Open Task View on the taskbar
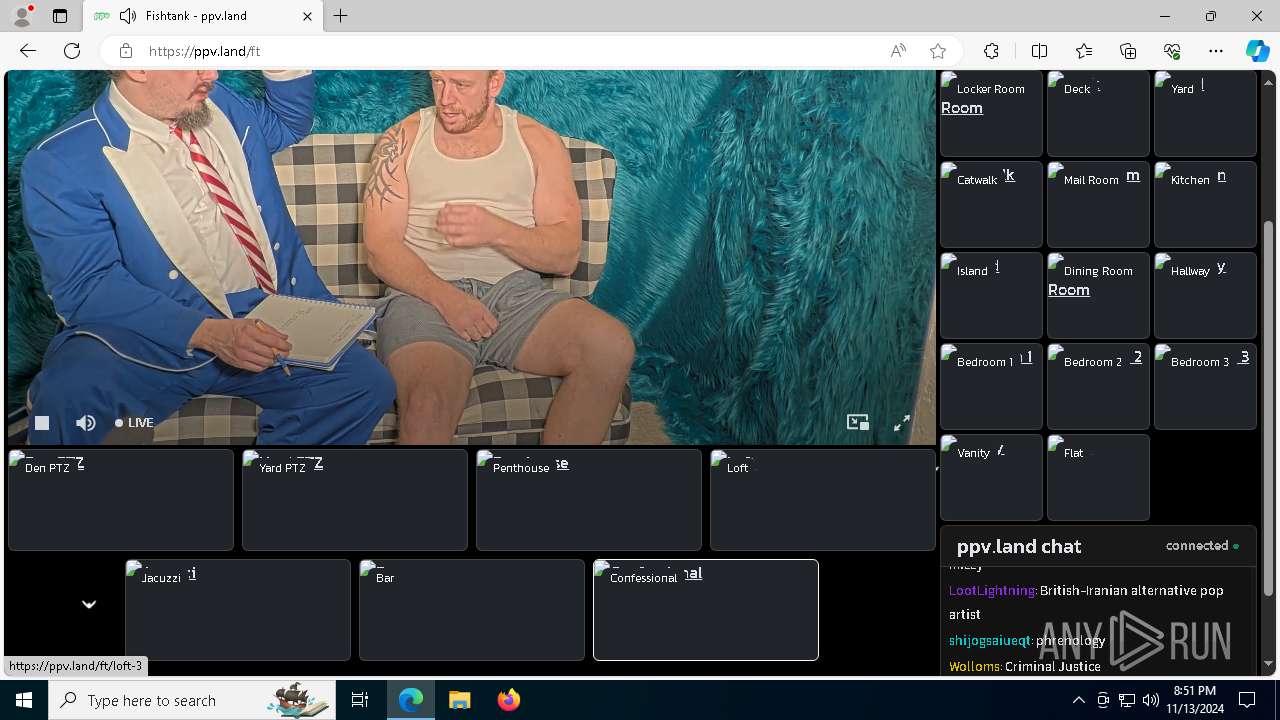The height and width of the screenshot is (720, 1280). click(x=360, y=700)
